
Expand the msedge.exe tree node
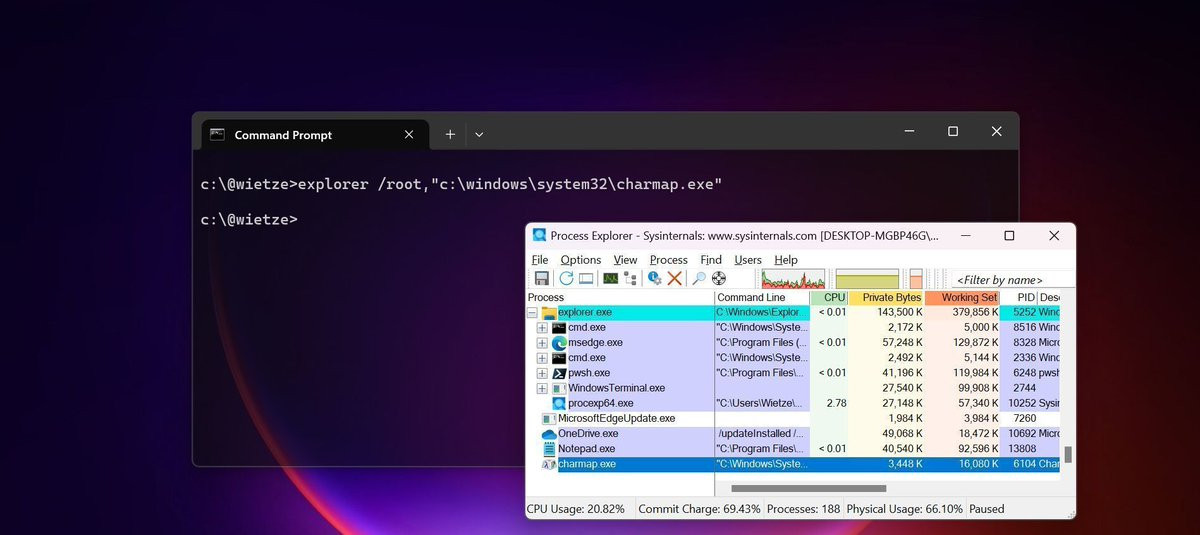[x=542, y=343]
